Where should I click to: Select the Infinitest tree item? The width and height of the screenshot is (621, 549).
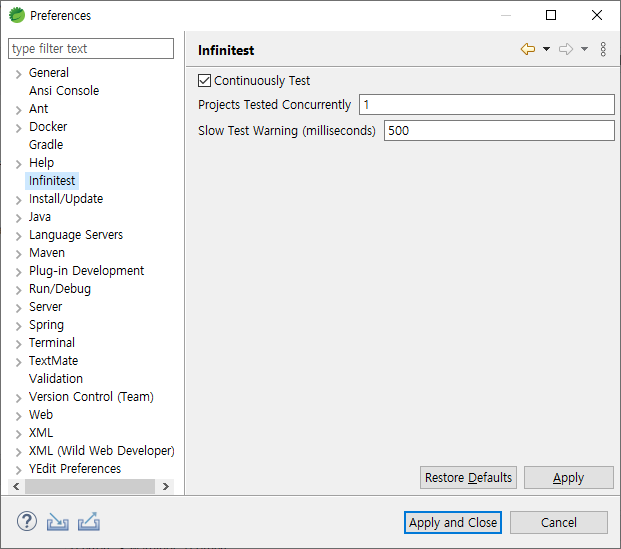(52, 181)
